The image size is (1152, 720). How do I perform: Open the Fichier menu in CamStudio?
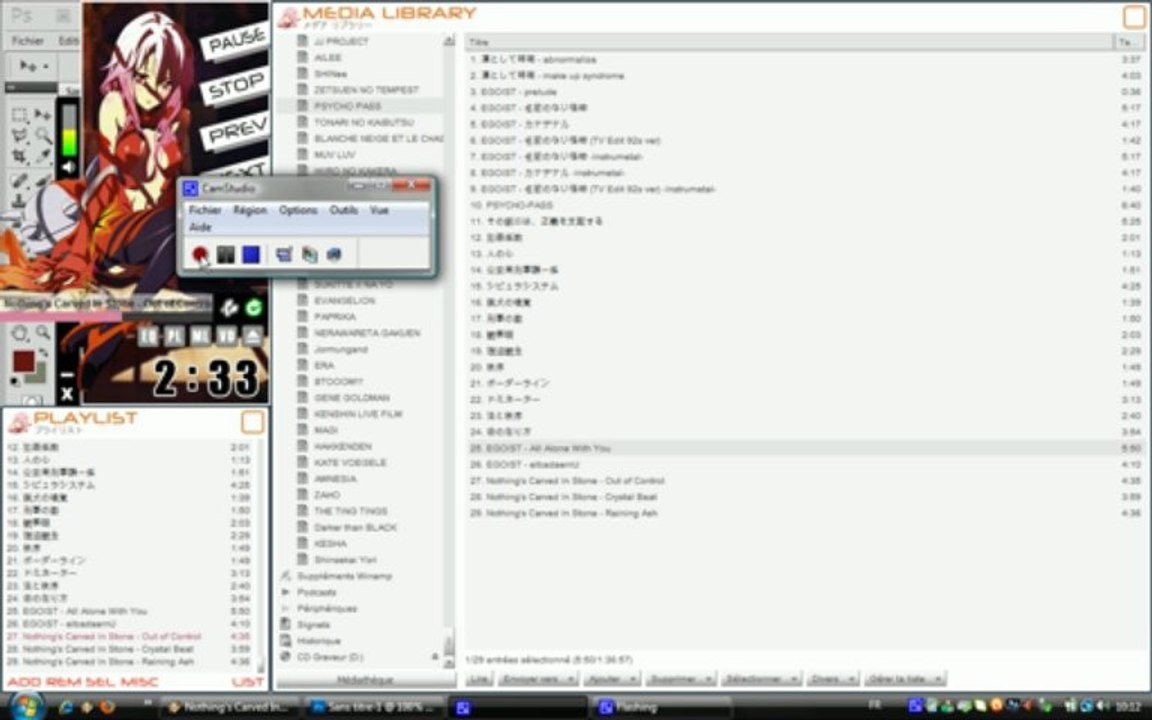click(x=205, y=210)
